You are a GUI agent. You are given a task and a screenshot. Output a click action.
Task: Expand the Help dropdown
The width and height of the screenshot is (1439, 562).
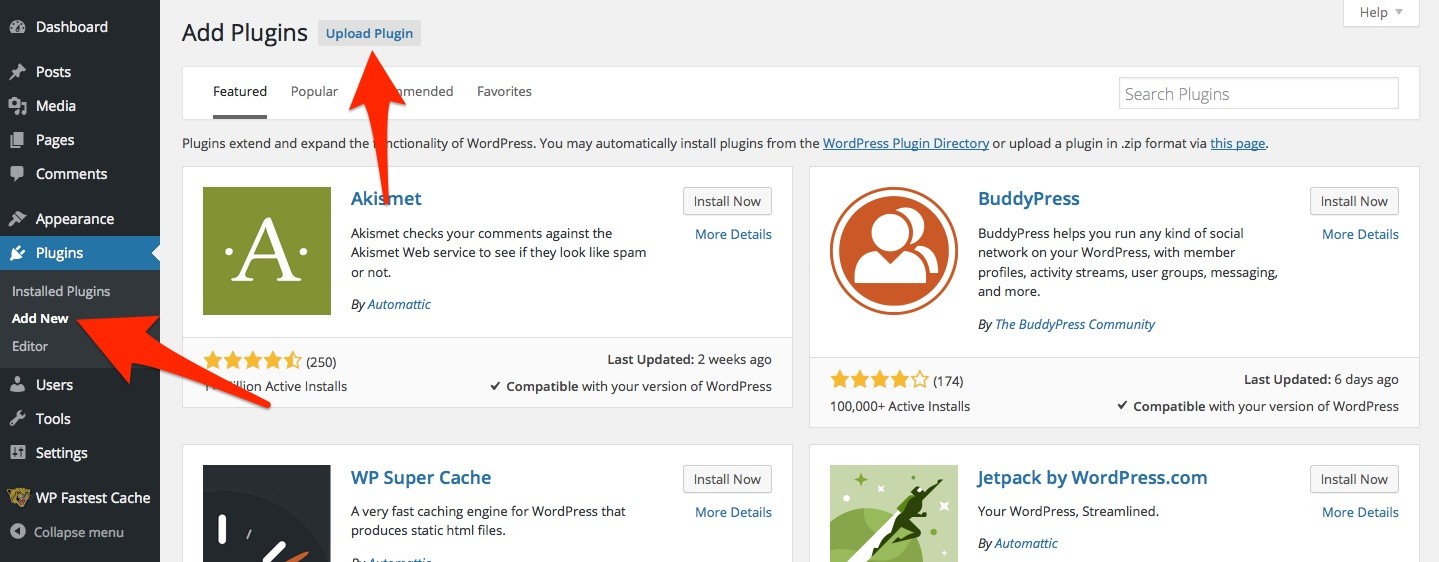tap(1382, 13)
